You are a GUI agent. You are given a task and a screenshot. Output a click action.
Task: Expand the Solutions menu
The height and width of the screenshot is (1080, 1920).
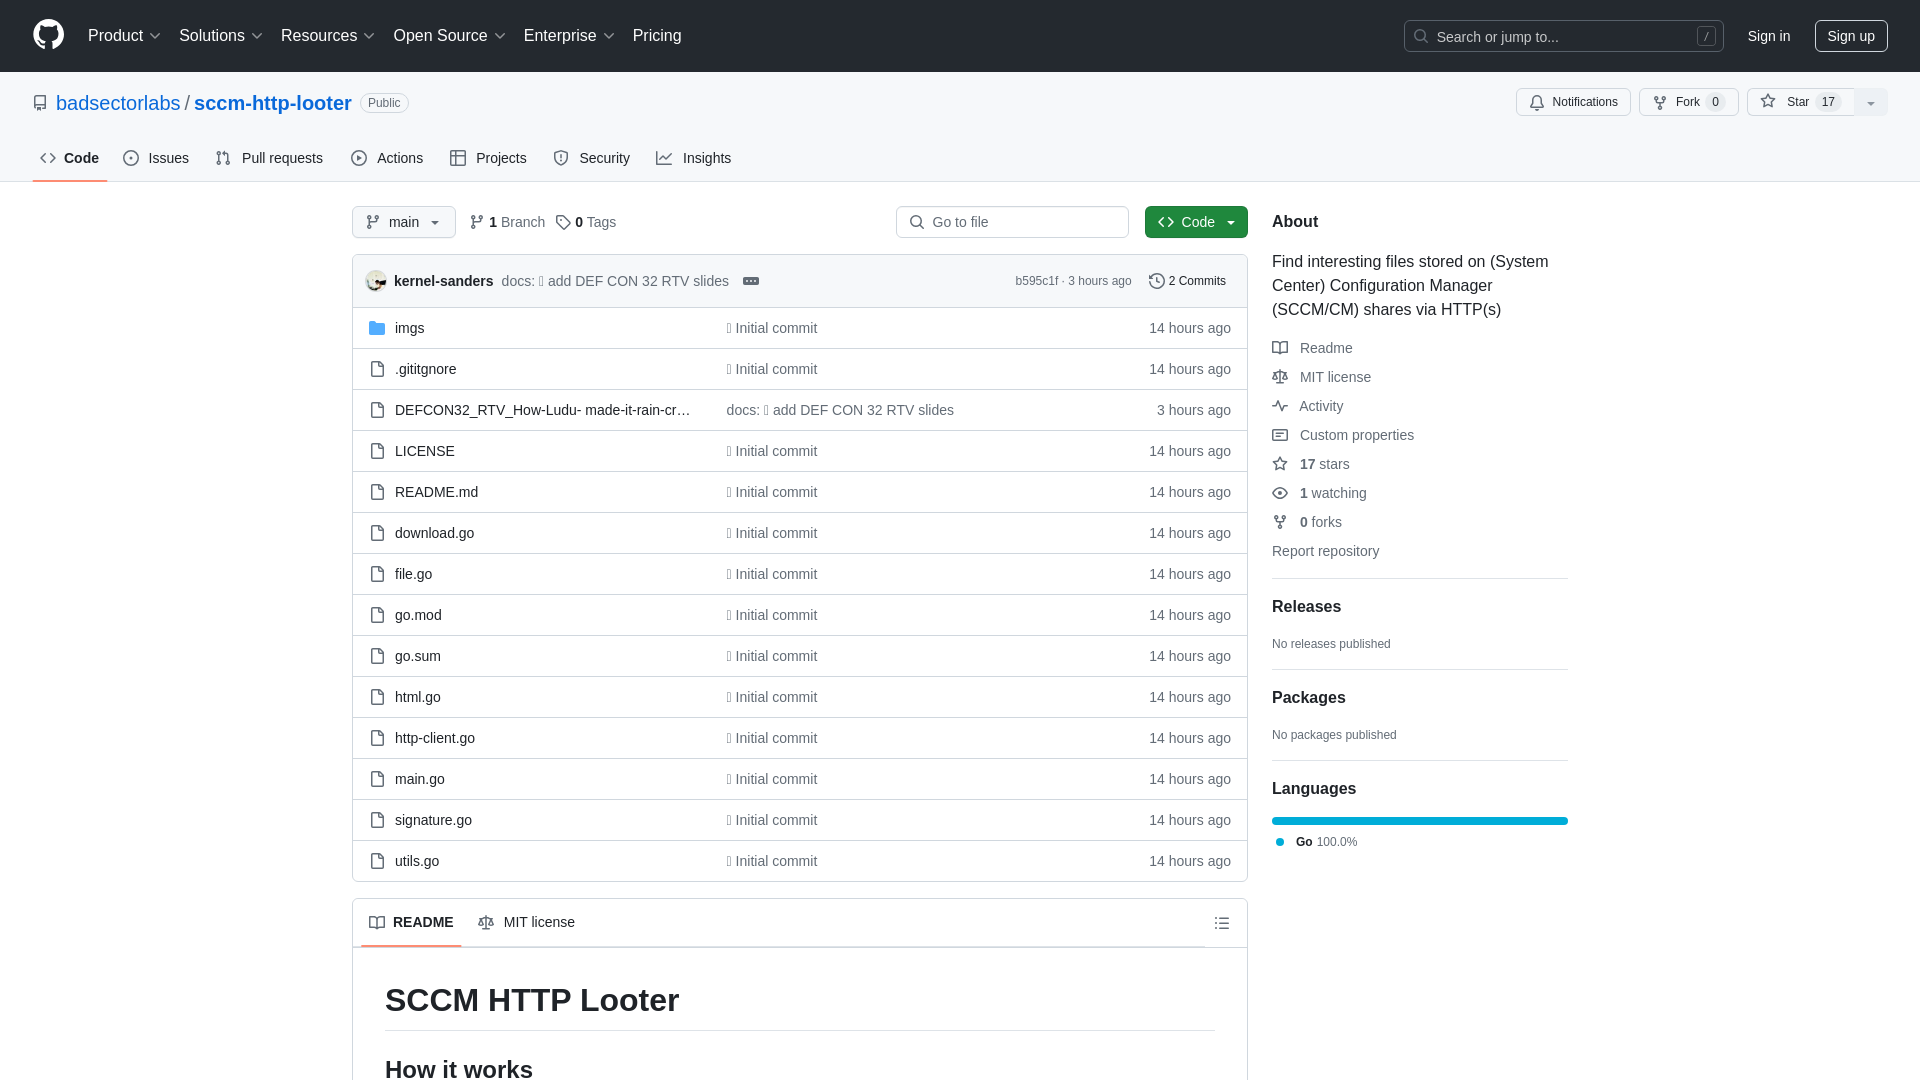click(220, 36)
